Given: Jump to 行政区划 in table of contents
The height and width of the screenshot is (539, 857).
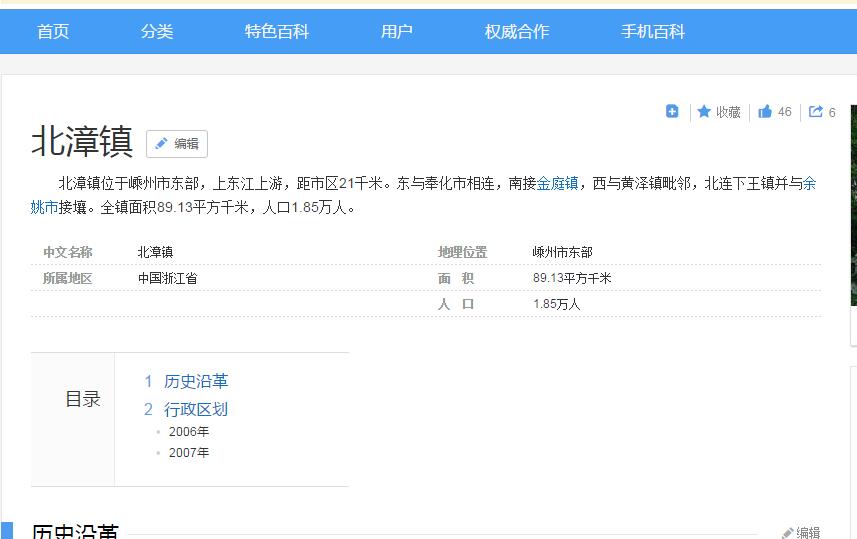Looking at the screenshot, I should [196, 409].
